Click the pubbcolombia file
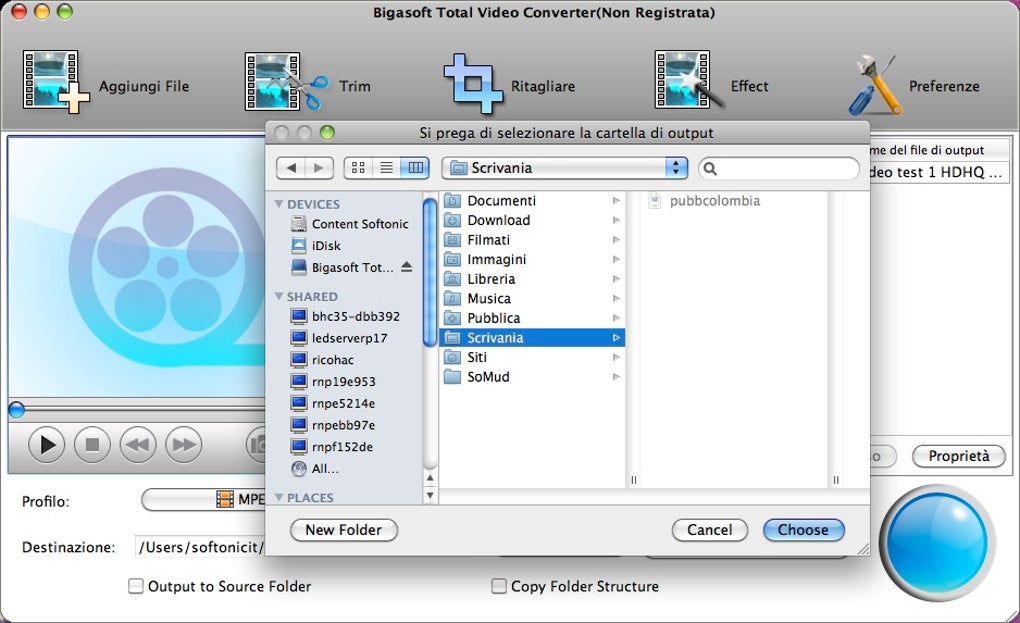 pos(705,201)
